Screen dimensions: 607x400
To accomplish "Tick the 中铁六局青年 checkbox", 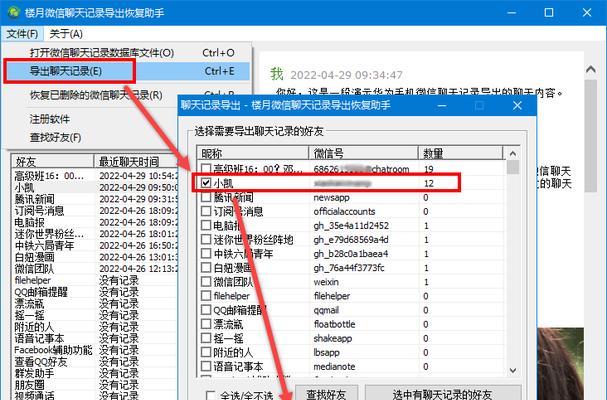I will (x=206, y=253).
